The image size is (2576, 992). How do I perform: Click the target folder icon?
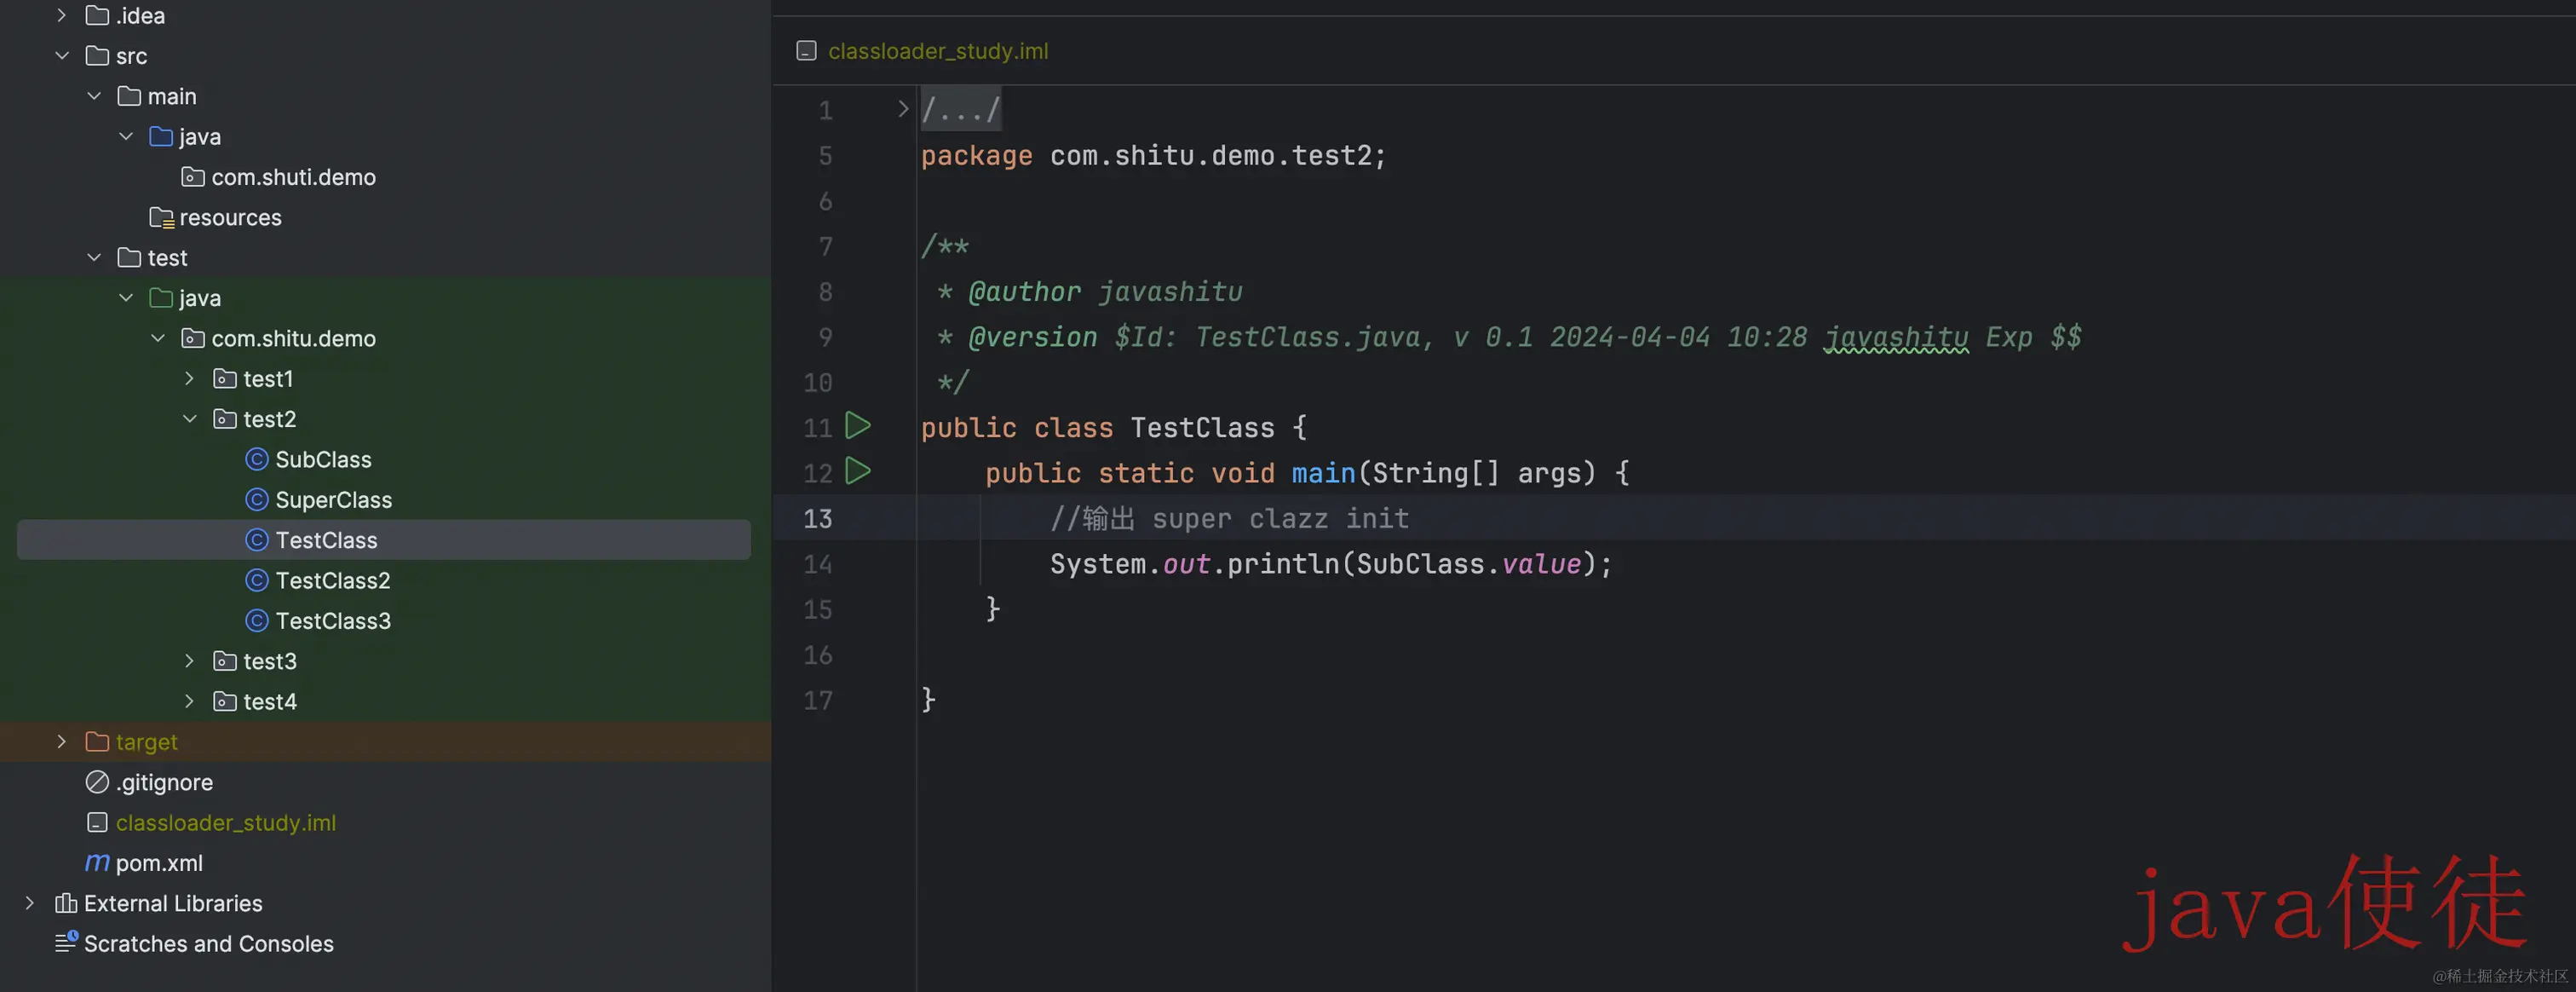point(97,741)
